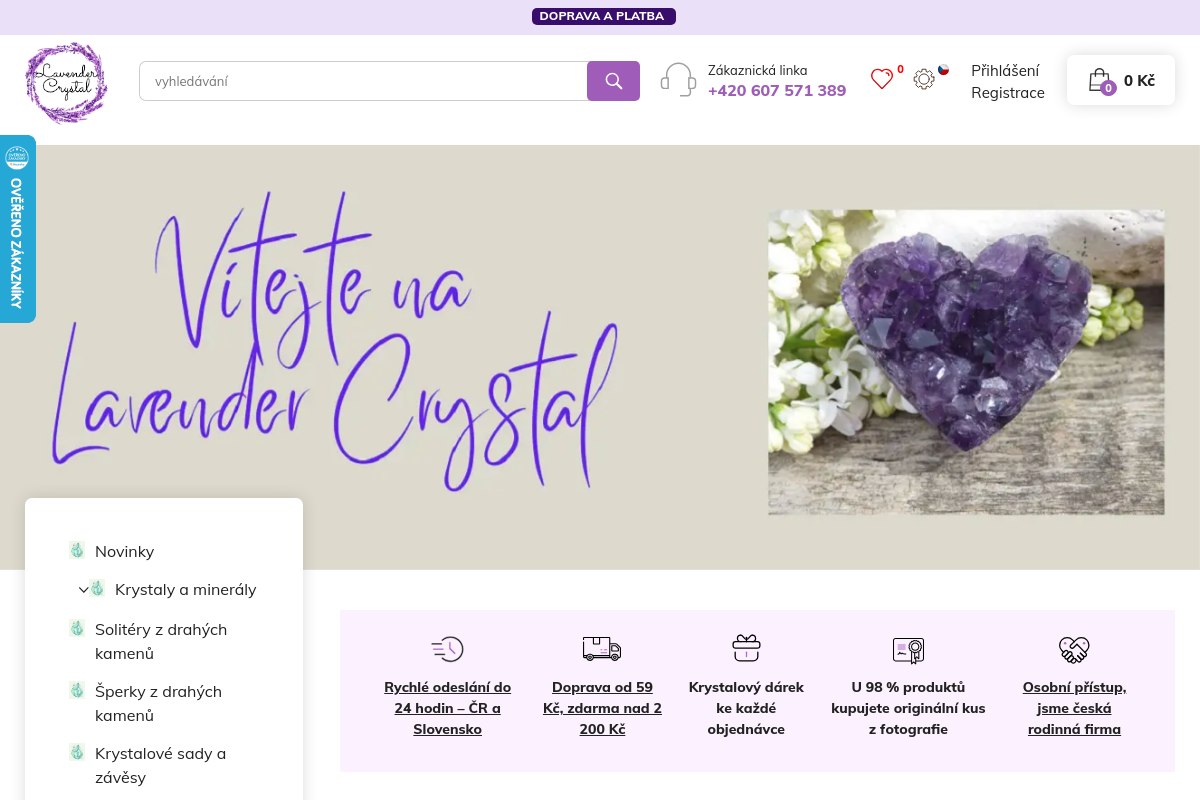1200x800 pixels.
Task: Click the gift box icon
Action: pyautogui.click(x=746, y=648)
